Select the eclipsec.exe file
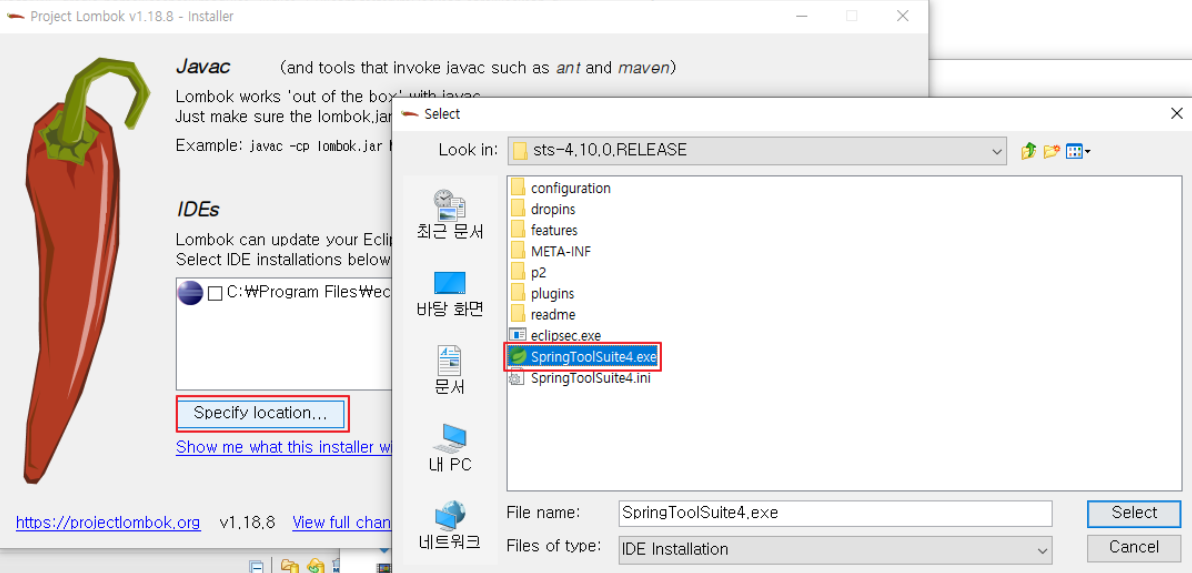The height and width of the screenshot is (573, 1192). tap(557, 335)
